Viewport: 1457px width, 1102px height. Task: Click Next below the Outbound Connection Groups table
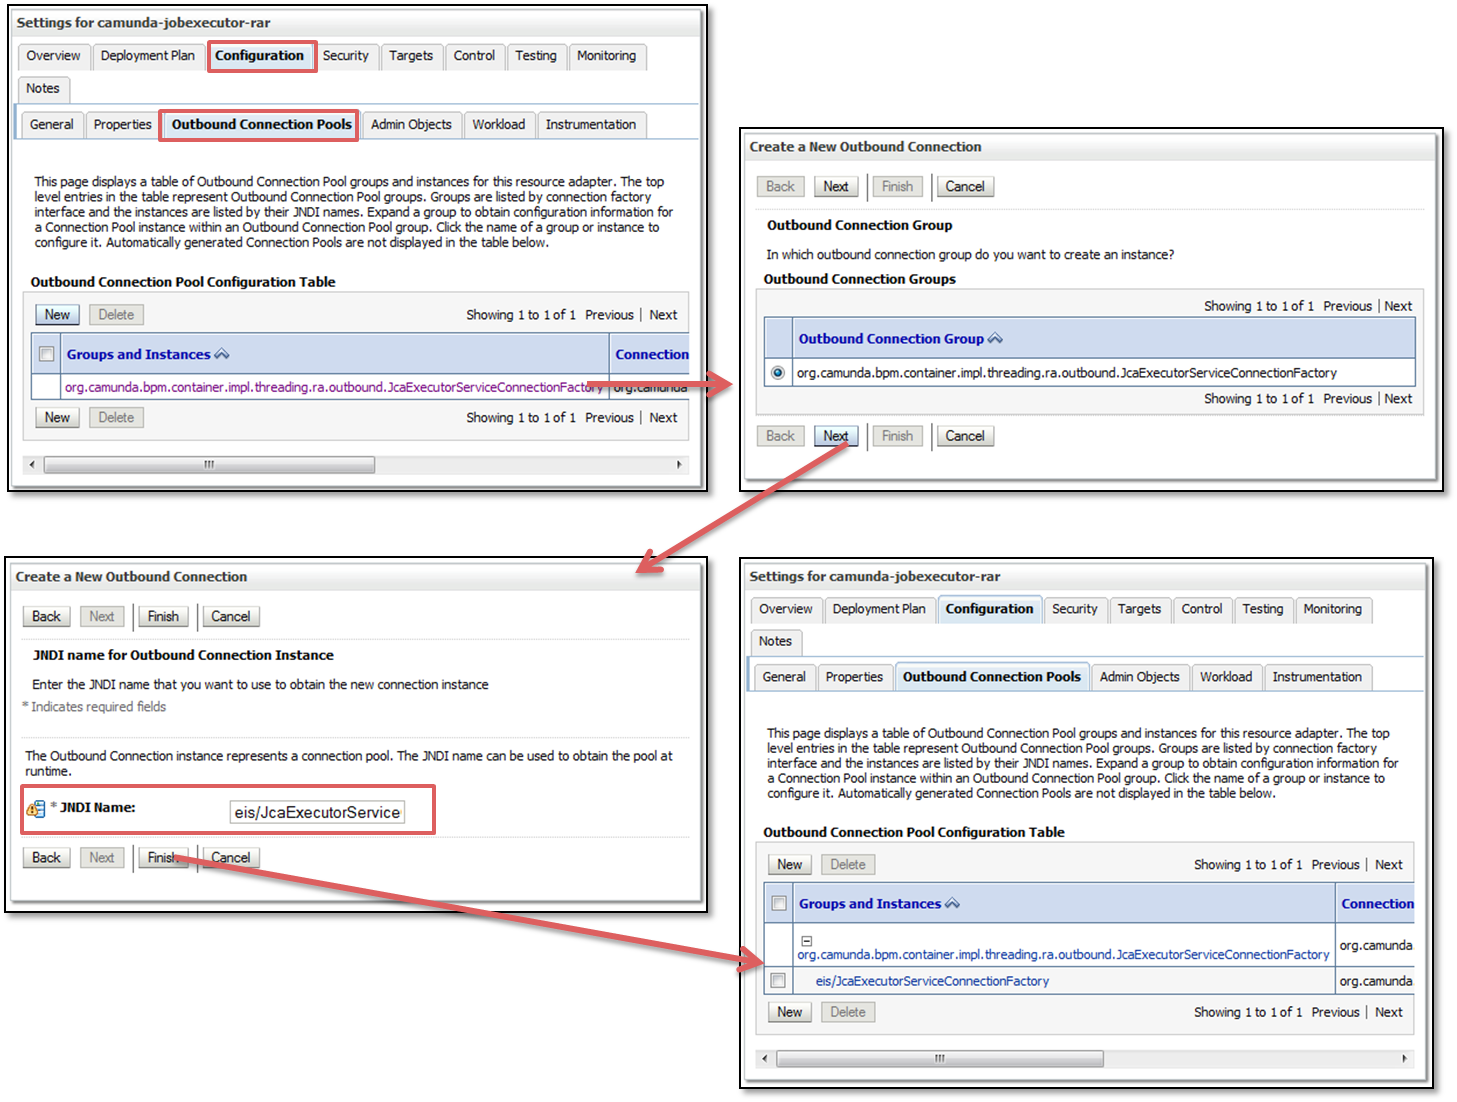tap(836, 436)
